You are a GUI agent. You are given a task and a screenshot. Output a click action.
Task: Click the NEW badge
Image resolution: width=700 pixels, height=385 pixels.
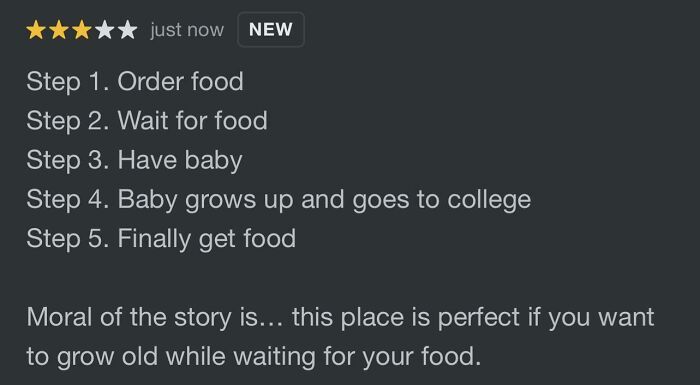point(271,29)
